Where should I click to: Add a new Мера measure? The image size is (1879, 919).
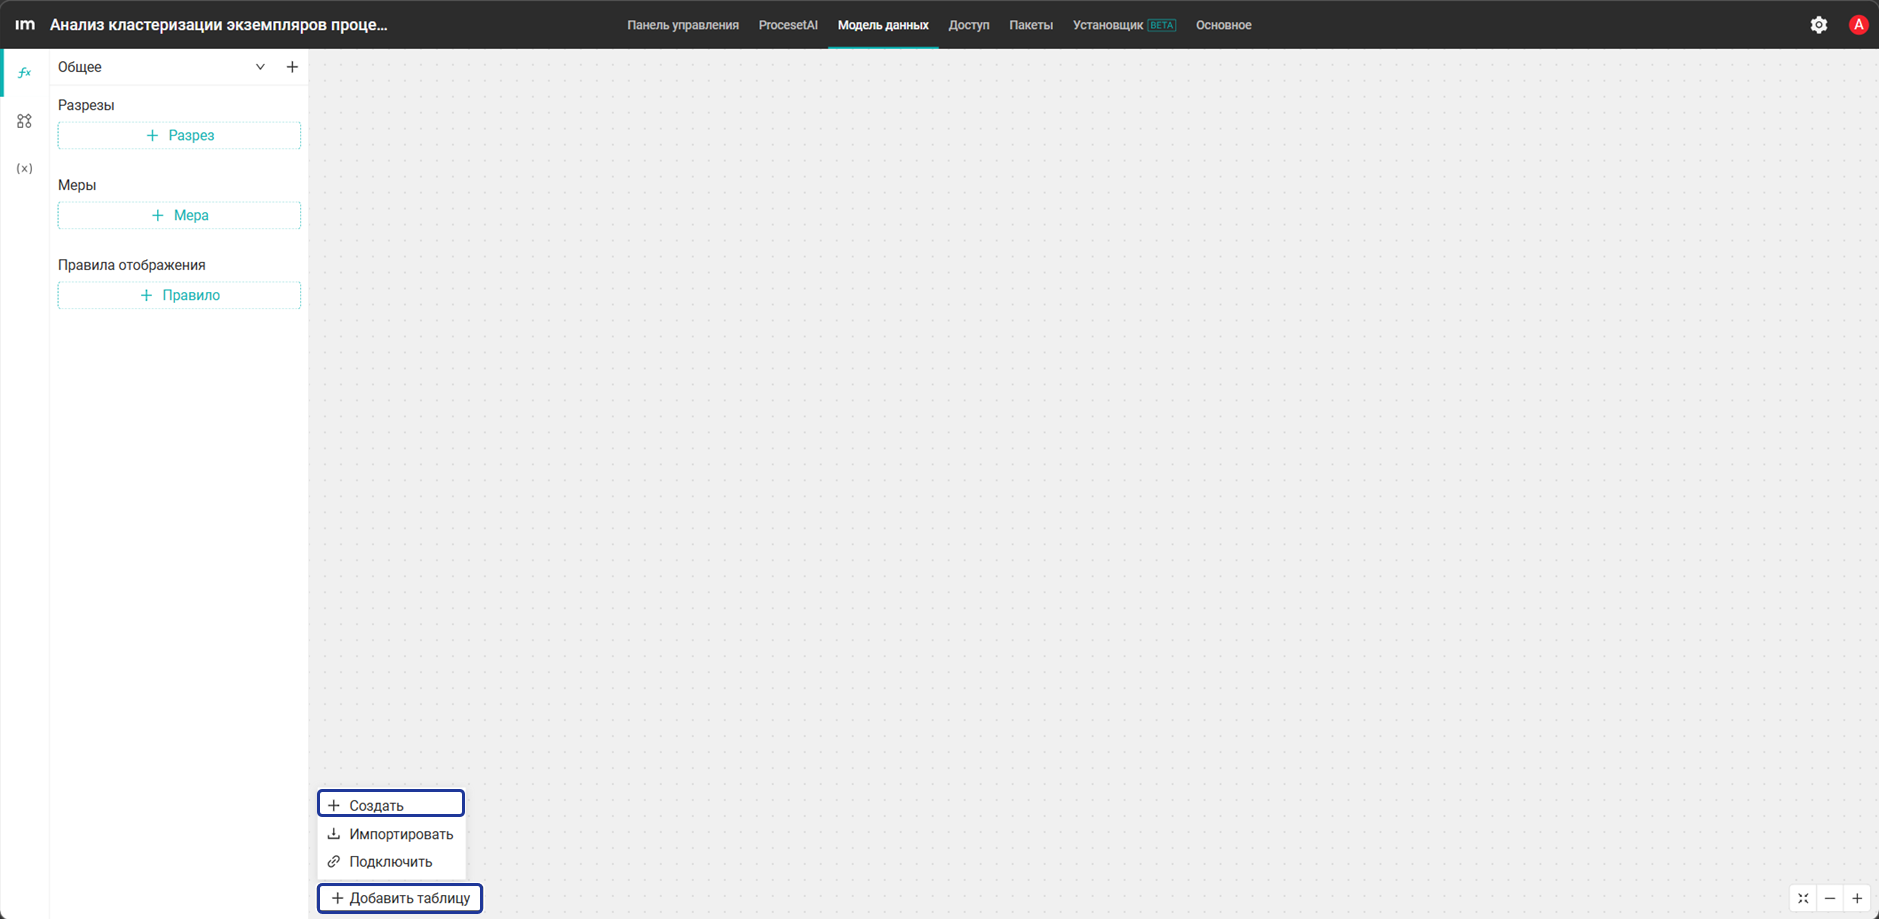(x=179, y=215)
